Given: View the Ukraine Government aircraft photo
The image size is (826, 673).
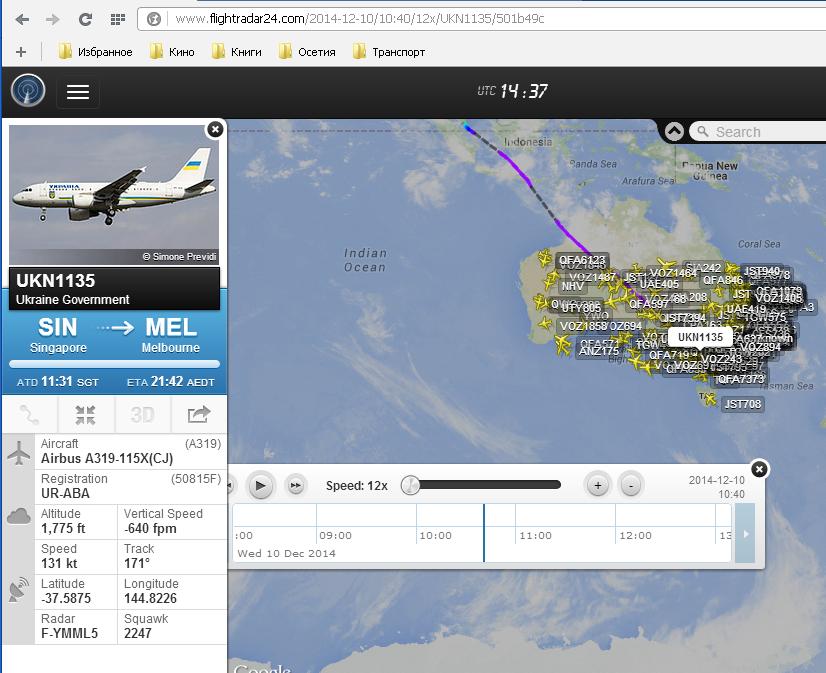Looking at the screenshot, I should 114,195.
